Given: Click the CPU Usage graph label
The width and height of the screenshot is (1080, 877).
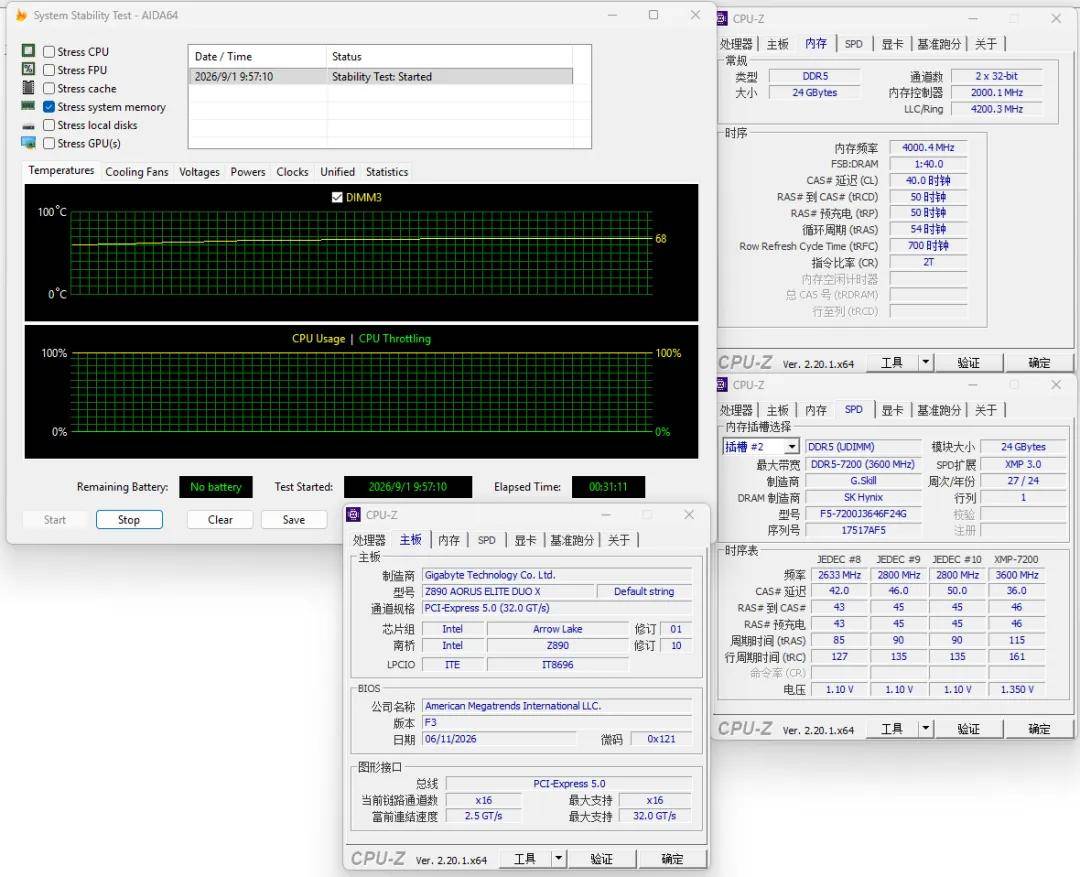Looking at the screenshot, I should (318, 338).
